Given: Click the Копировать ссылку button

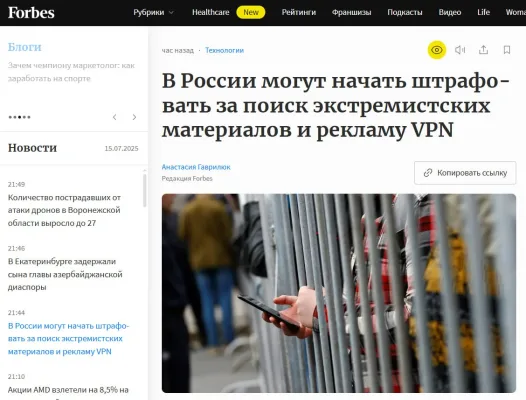Looking at the screenshot, I should 465,173.
